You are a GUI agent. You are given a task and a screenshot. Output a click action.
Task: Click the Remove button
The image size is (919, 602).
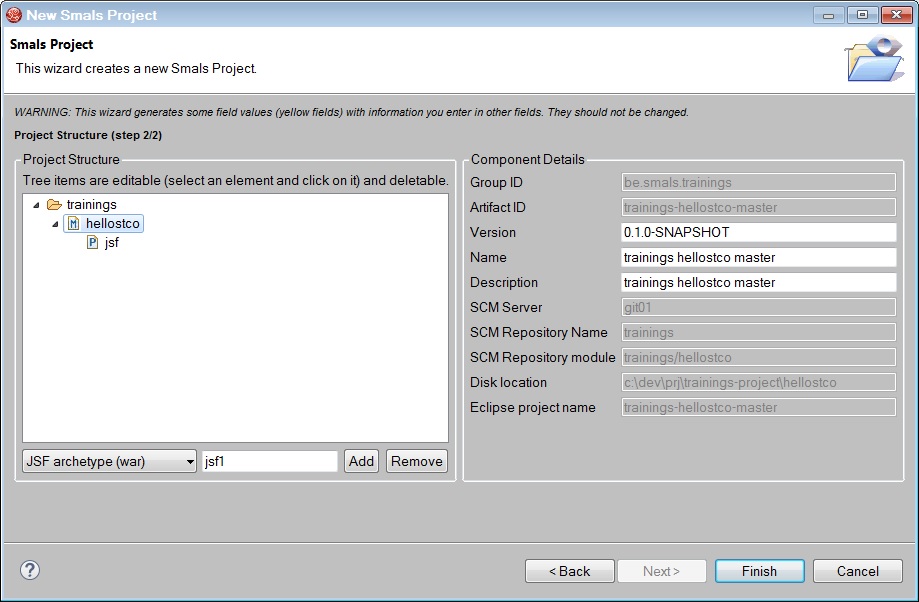tap(416, 461)
